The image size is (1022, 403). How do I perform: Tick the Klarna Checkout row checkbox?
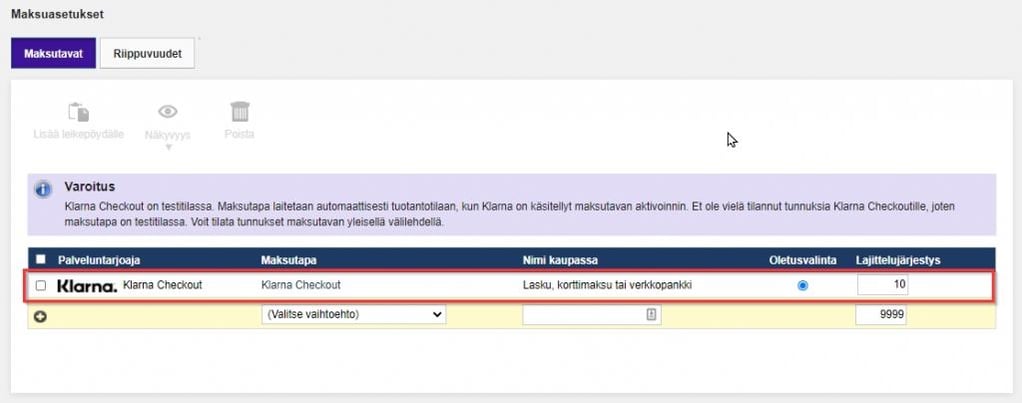point(41,286)
